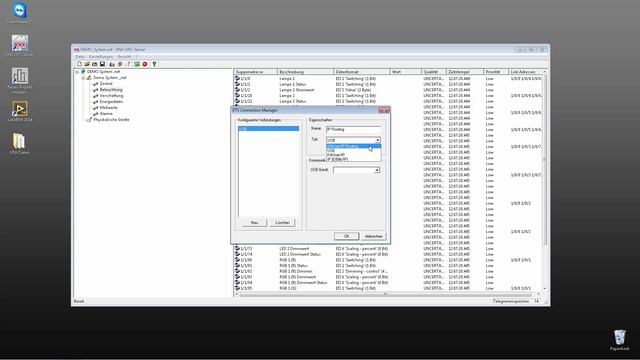The width and height of the screenshot is (640, 360).
Task: Select the Zentral tree node
Action: click(x=106, y=83)
